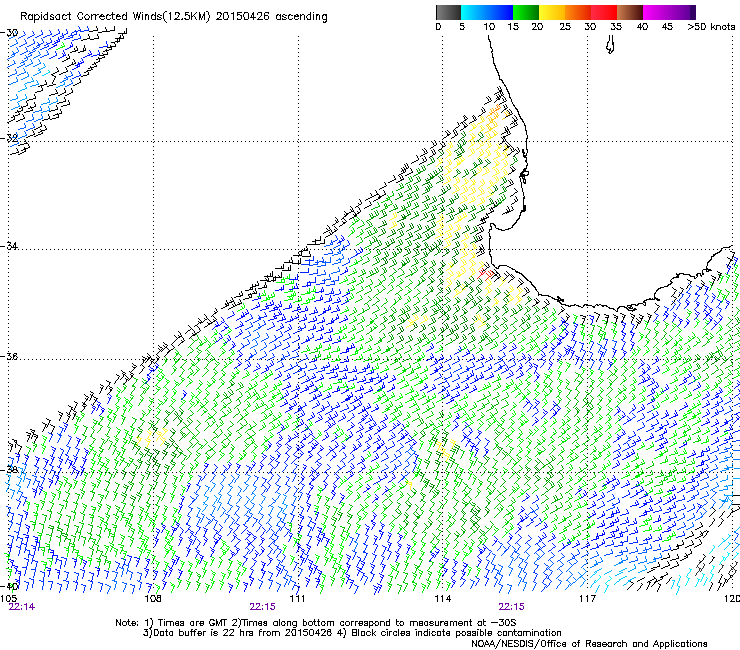Image resolution: width=740 pixels, height=650 pixels.
Task: Pick the magenta 40–45 knots legend swatch
Action: tap(656, 12)
